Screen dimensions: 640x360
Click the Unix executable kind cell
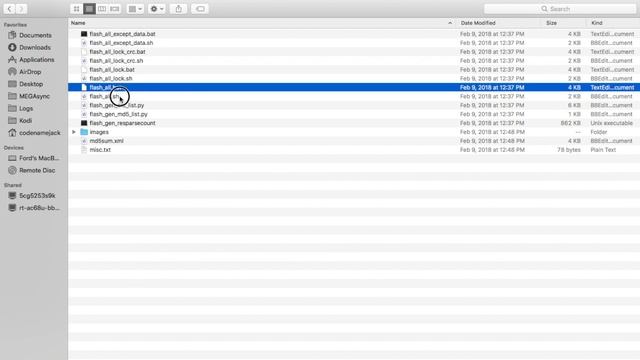(611, 123)
